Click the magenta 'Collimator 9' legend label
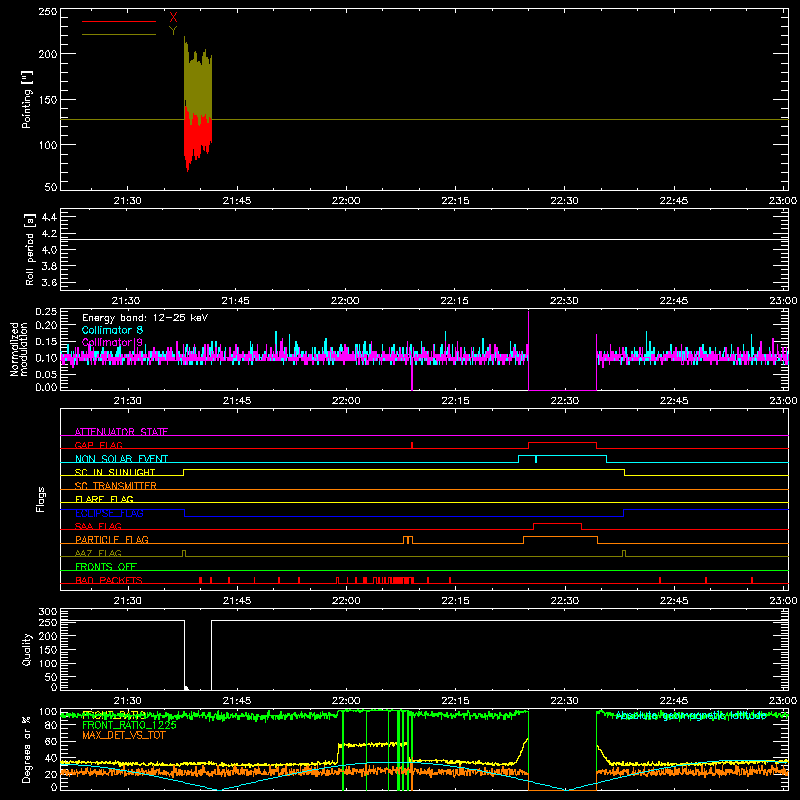The image size is (800, 800). (112, 342)
